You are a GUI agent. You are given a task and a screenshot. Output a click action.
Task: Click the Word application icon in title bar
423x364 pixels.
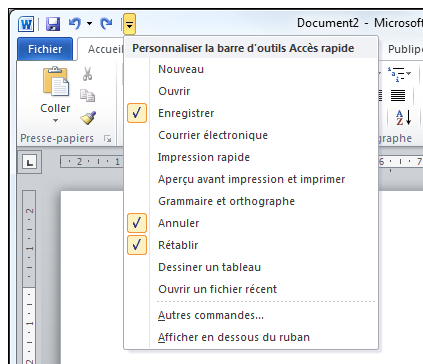click(26, 24)
